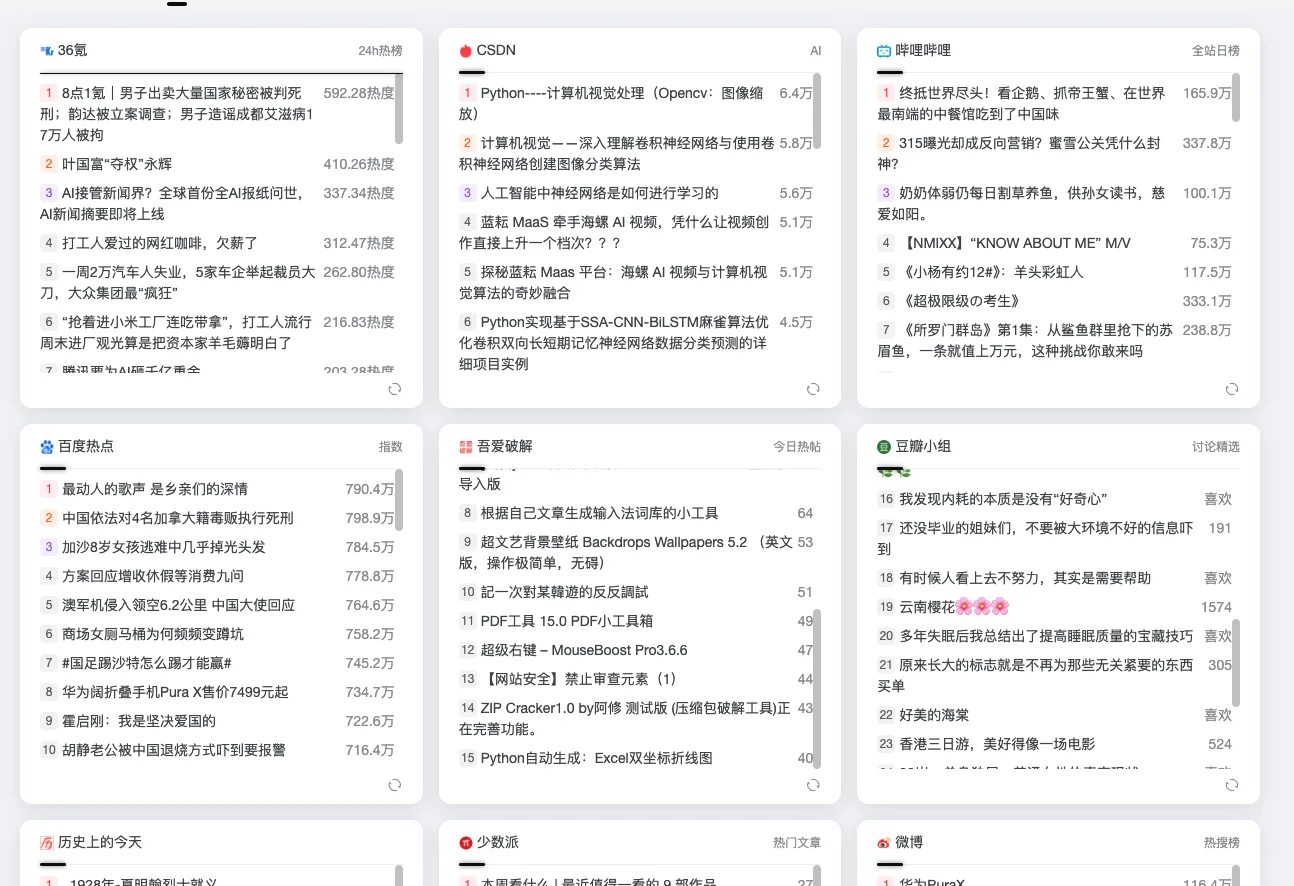This screenshot has height=886, width=1294.
Task: Open the 24h热榜 selector on 36氪 card
Action: [380, 50]
